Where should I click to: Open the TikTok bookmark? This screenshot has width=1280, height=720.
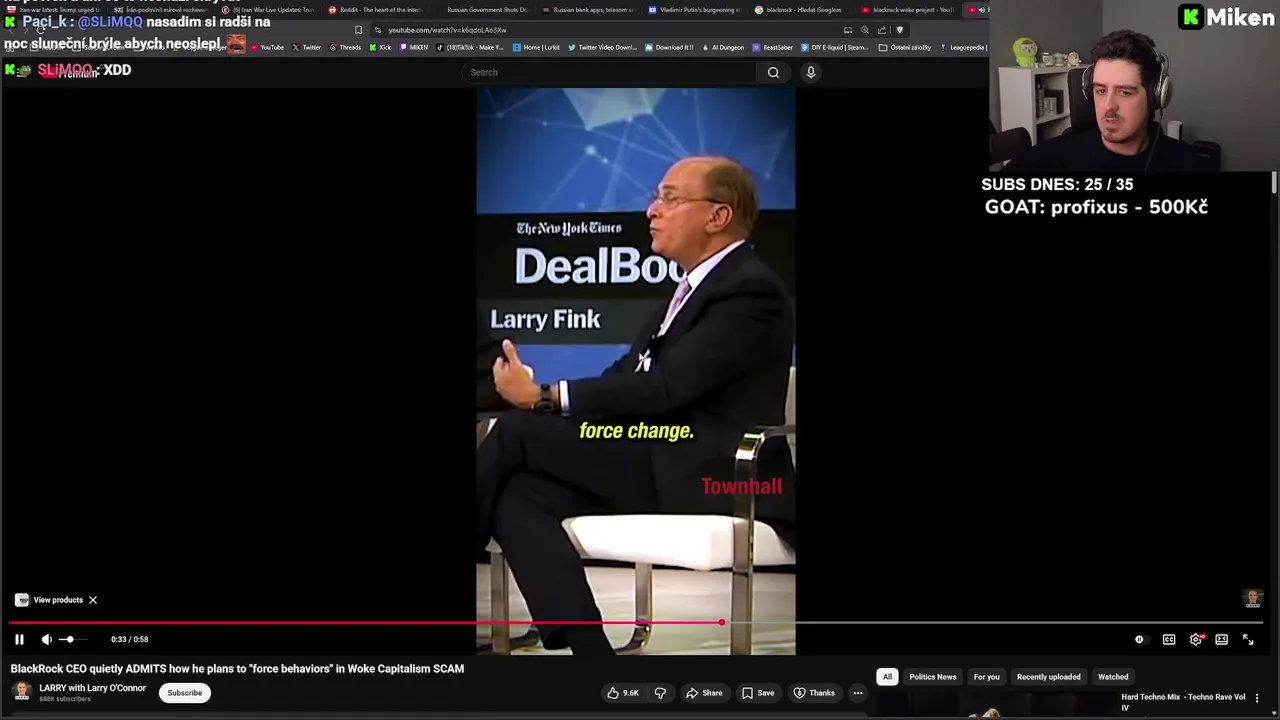pyautogui.click(x=470, y=47)
